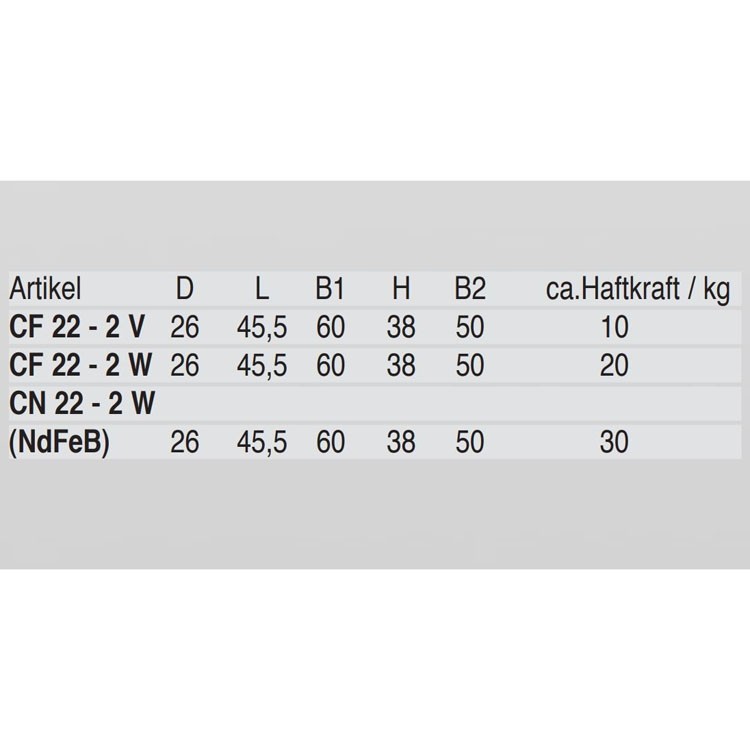The height and width of the screenshot is (750, 750).
Task: Click the (NdFeB) label
Action: tap(59, 442)
